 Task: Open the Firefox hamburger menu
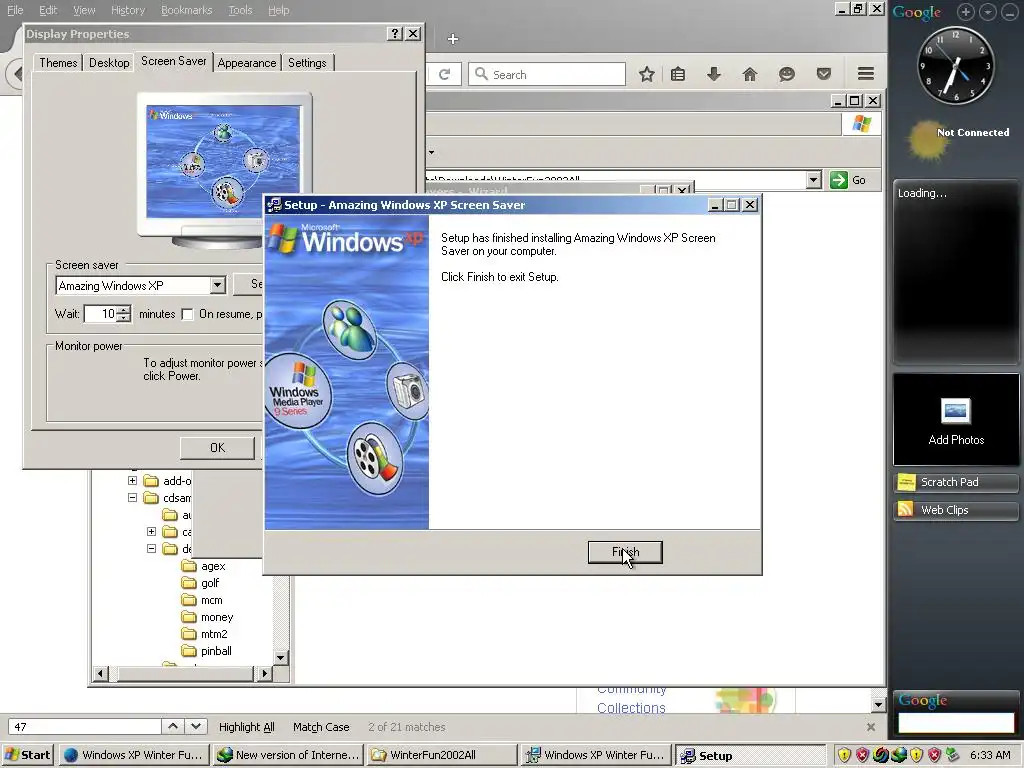(x=866, y=74)
